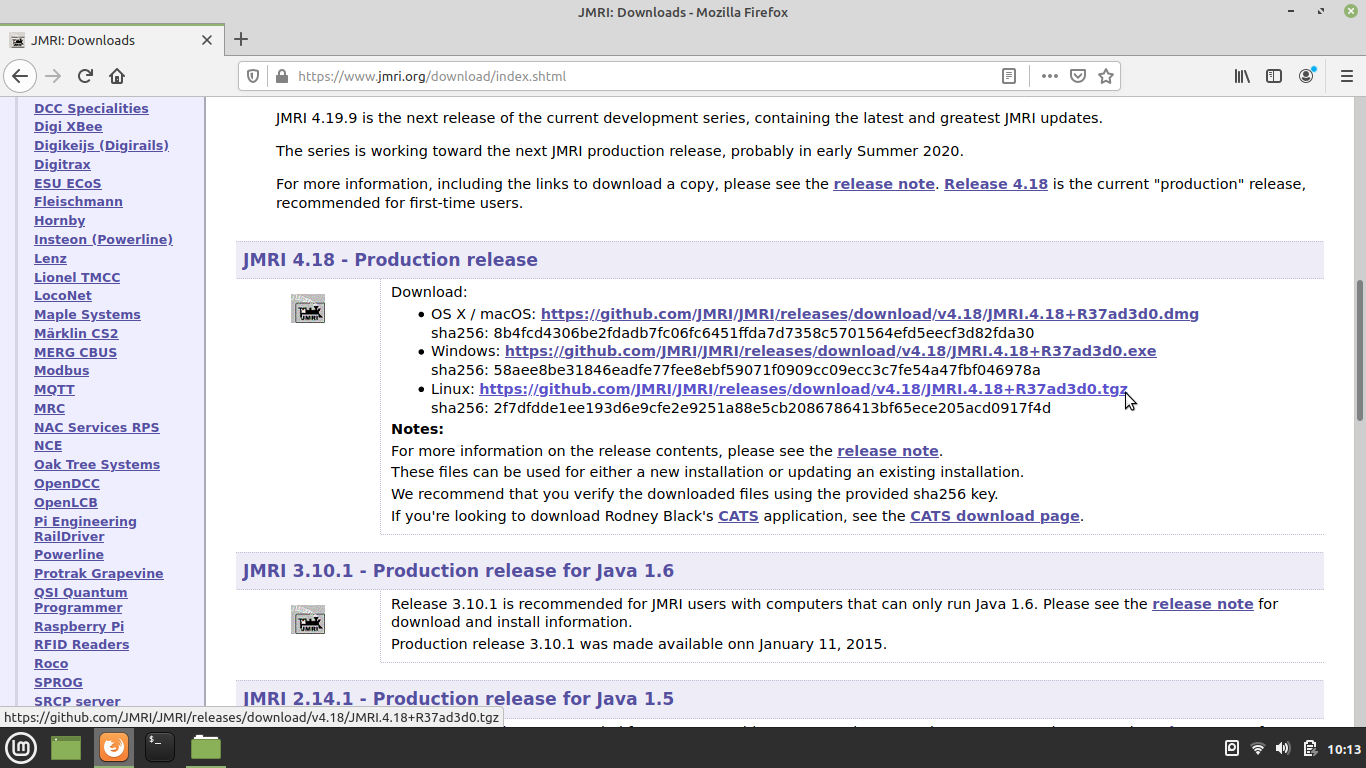Open the Linux Mint start menu
The width and height of the screenshot is (1366, 768).
tap(21, 747)
